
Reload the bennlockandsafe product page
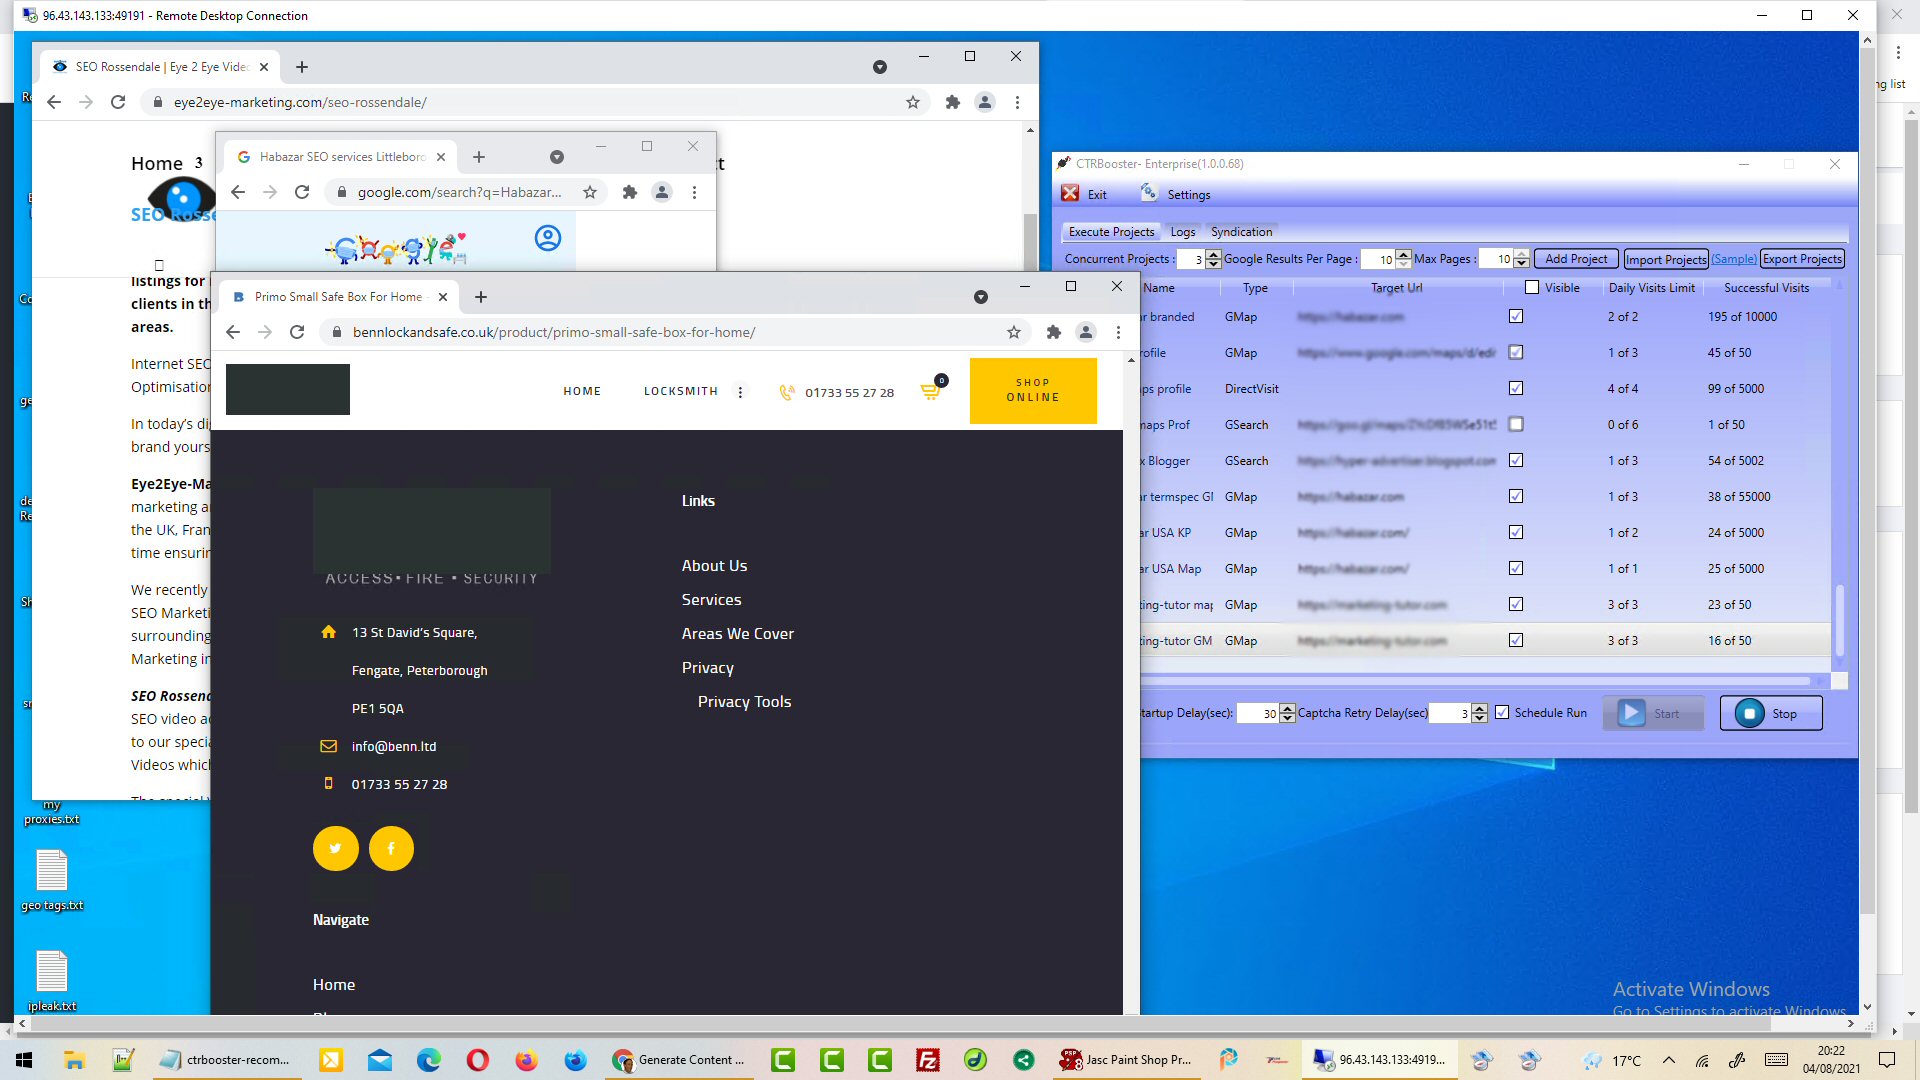(x=297, y=332)
